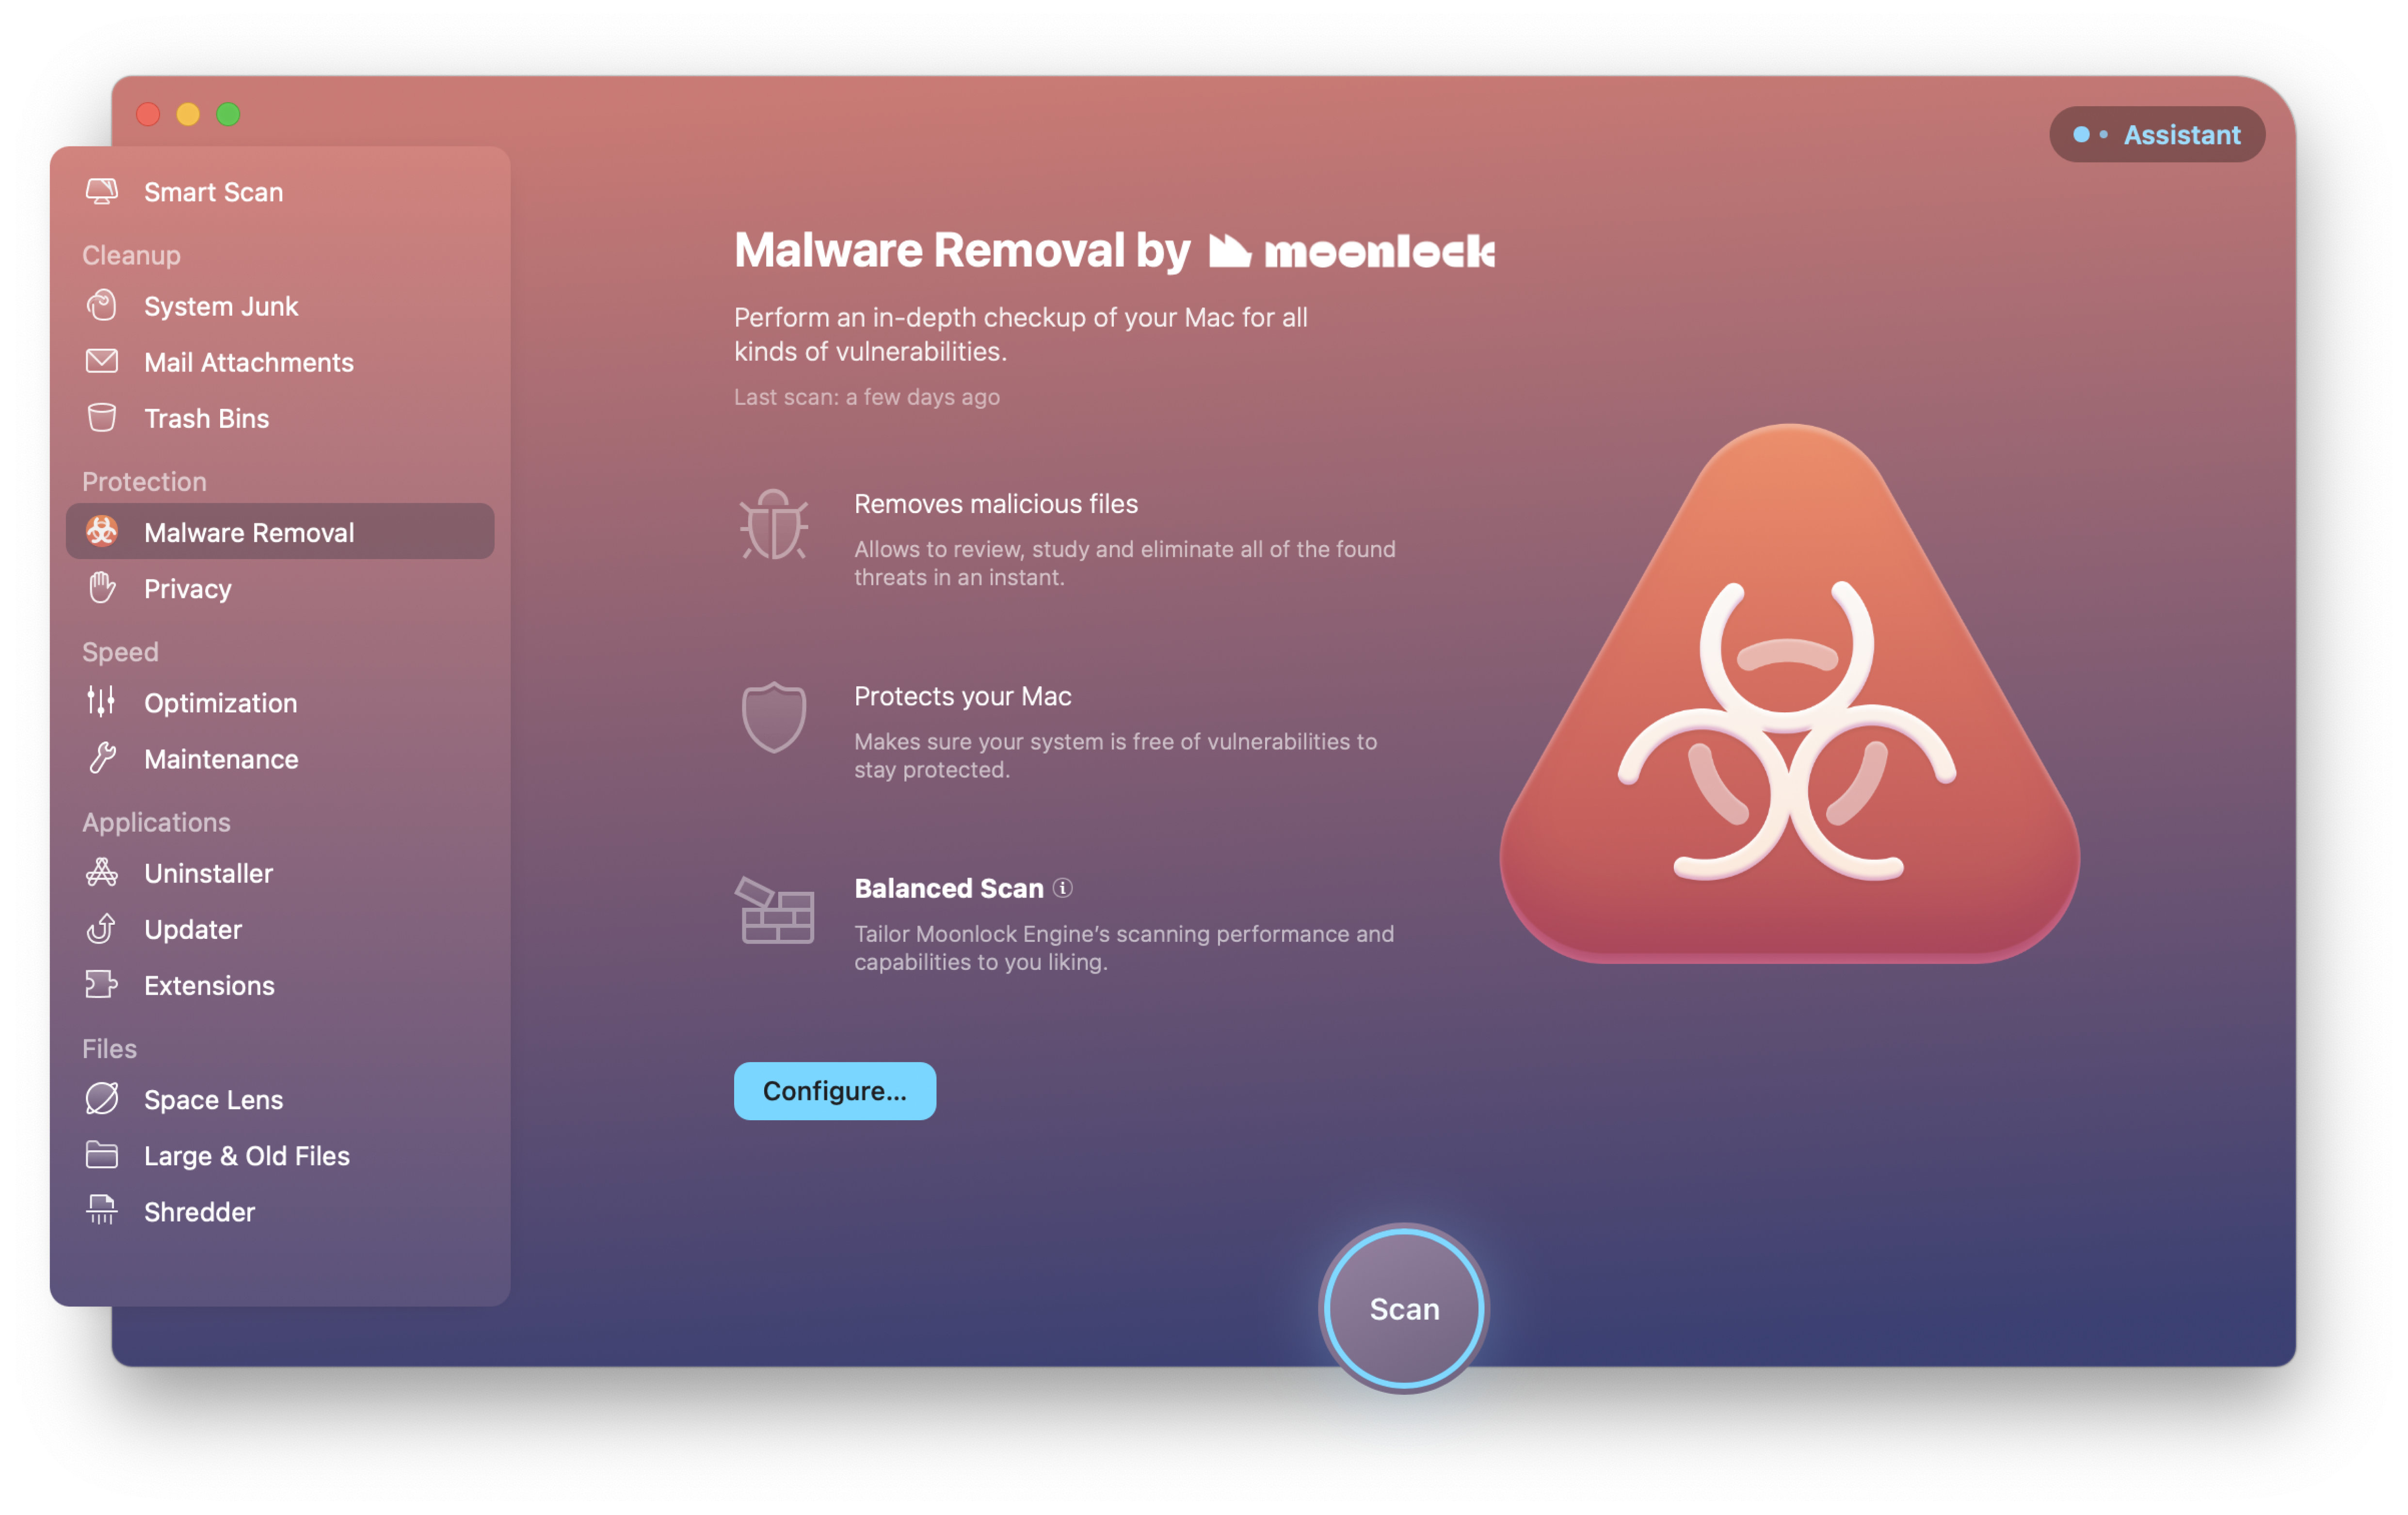Click the Privacy hand icon
Viewport: 2408px width, 1515px height.
coord(102,588)
